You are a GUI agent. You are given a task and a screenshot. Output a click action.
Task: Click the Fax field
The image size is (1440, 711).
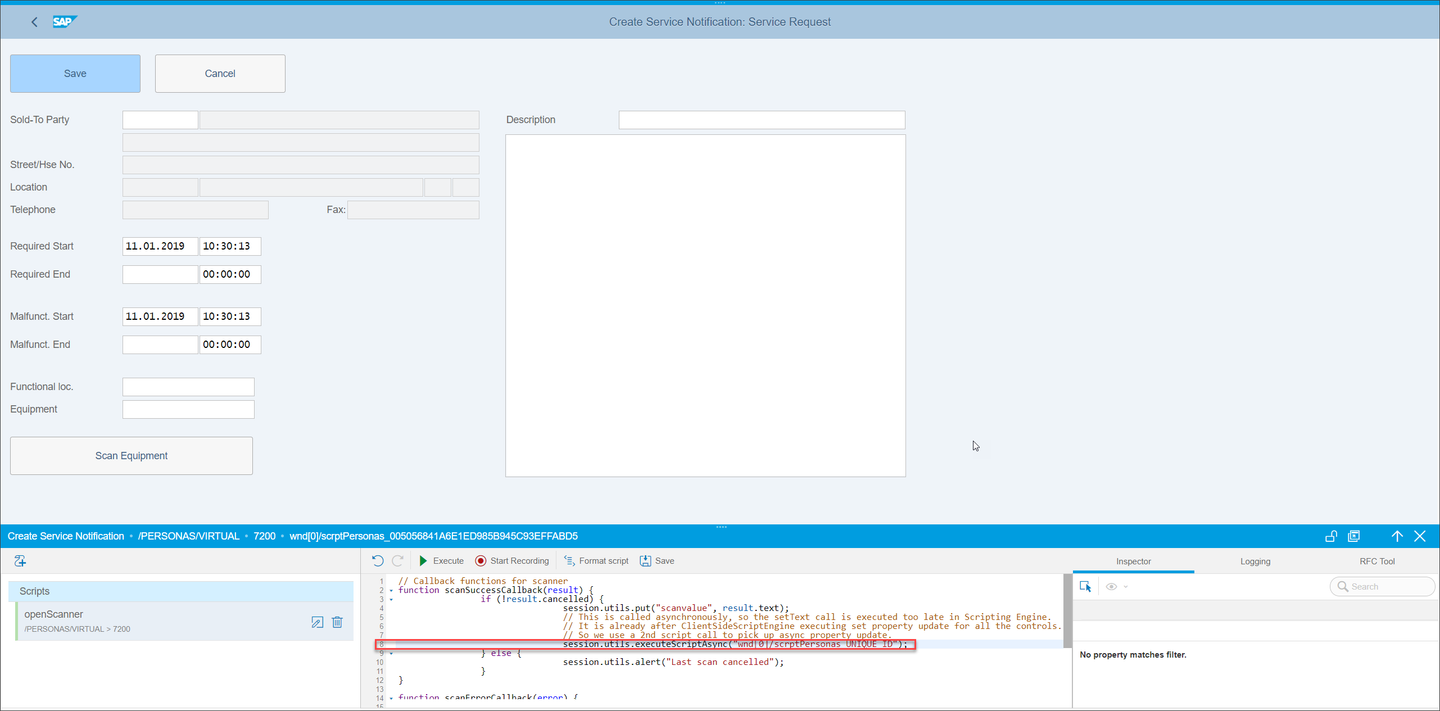tap(413, 210)
